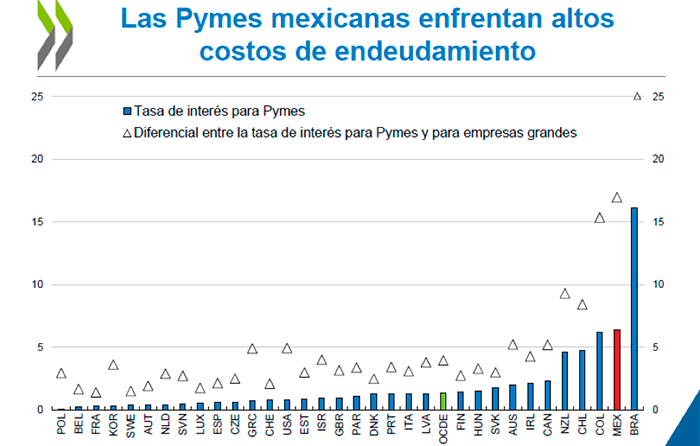Click the 'USA' axis label
The image size is (700, 446).
click(x=287, y=425)
